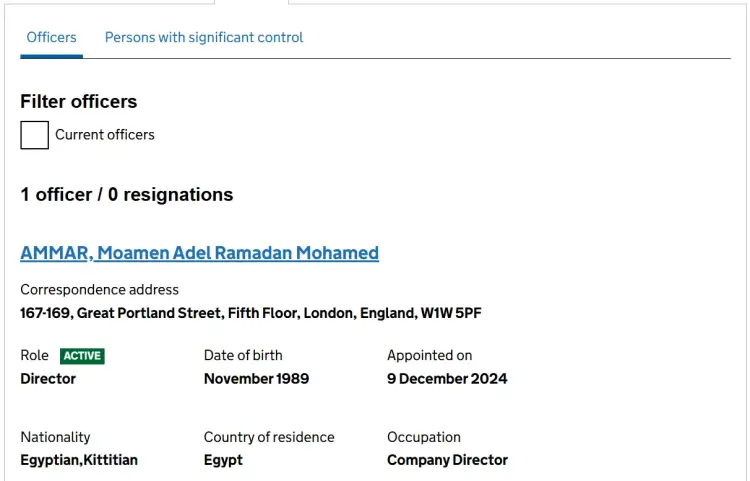
Task: Click the Country of residence label
Action: [x=269, y=437]
